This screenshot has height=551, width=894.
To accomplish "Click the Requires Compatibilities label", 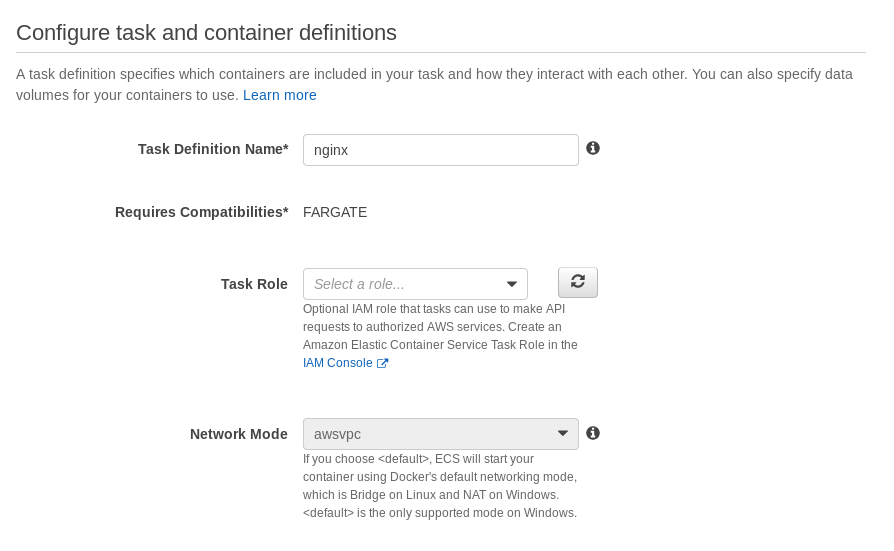I will 201,212.
